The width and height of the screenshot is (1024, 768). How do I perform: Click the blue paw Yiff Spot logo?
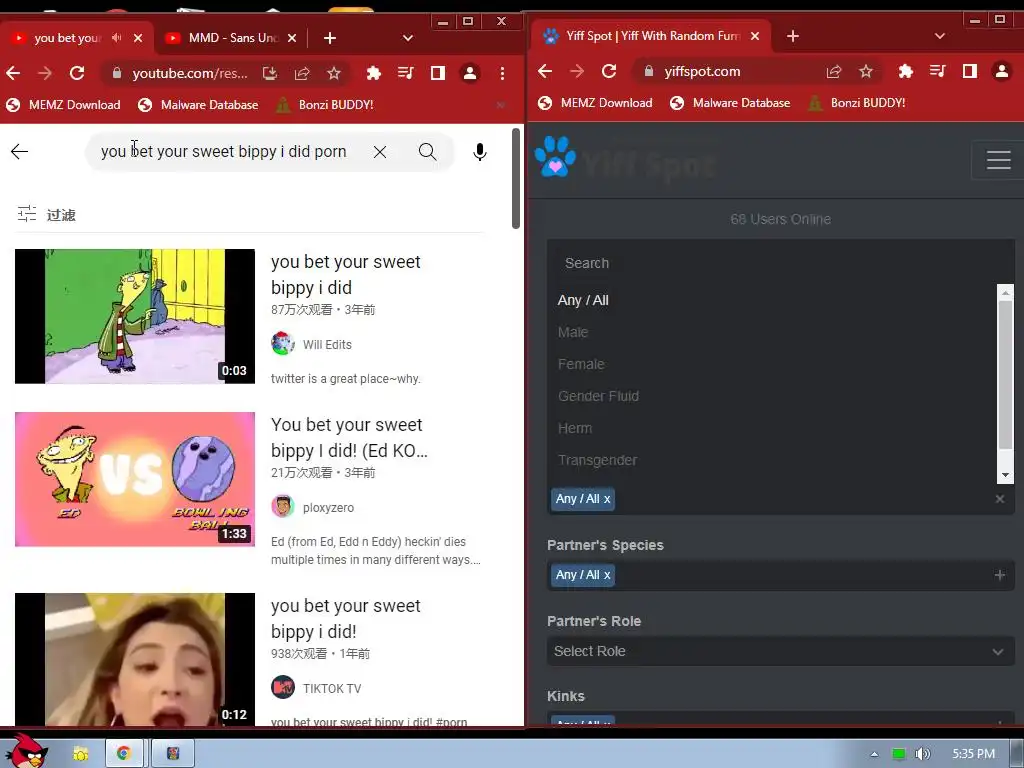point(554,157)
